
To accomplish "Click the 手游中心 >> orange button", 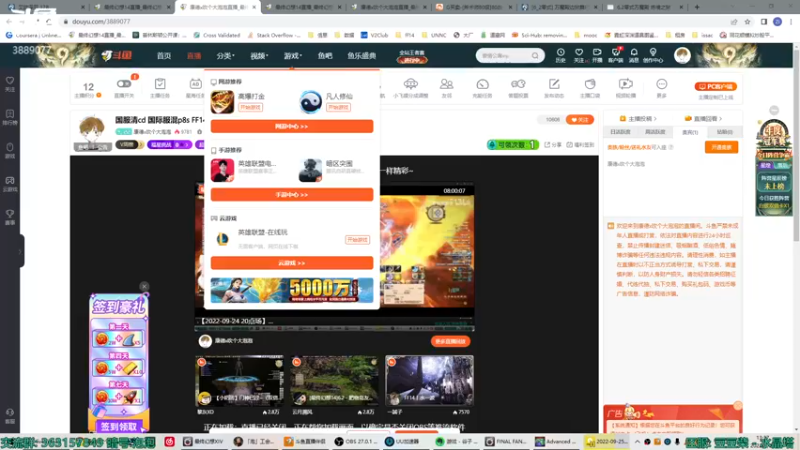I will coord(292,194).
